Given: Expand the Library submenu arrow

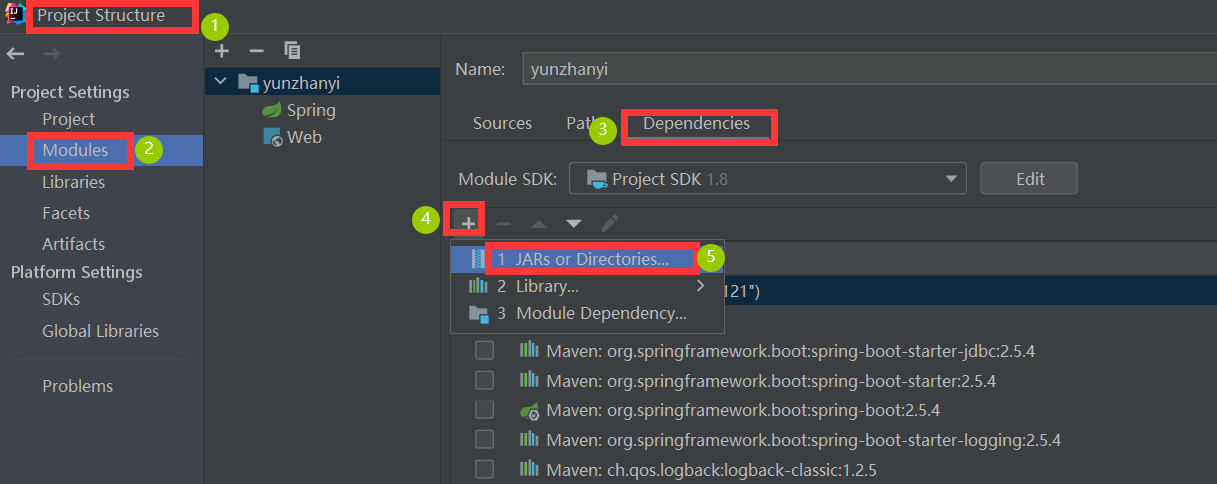Looking at the screenshot, I should tap(701, 286).
